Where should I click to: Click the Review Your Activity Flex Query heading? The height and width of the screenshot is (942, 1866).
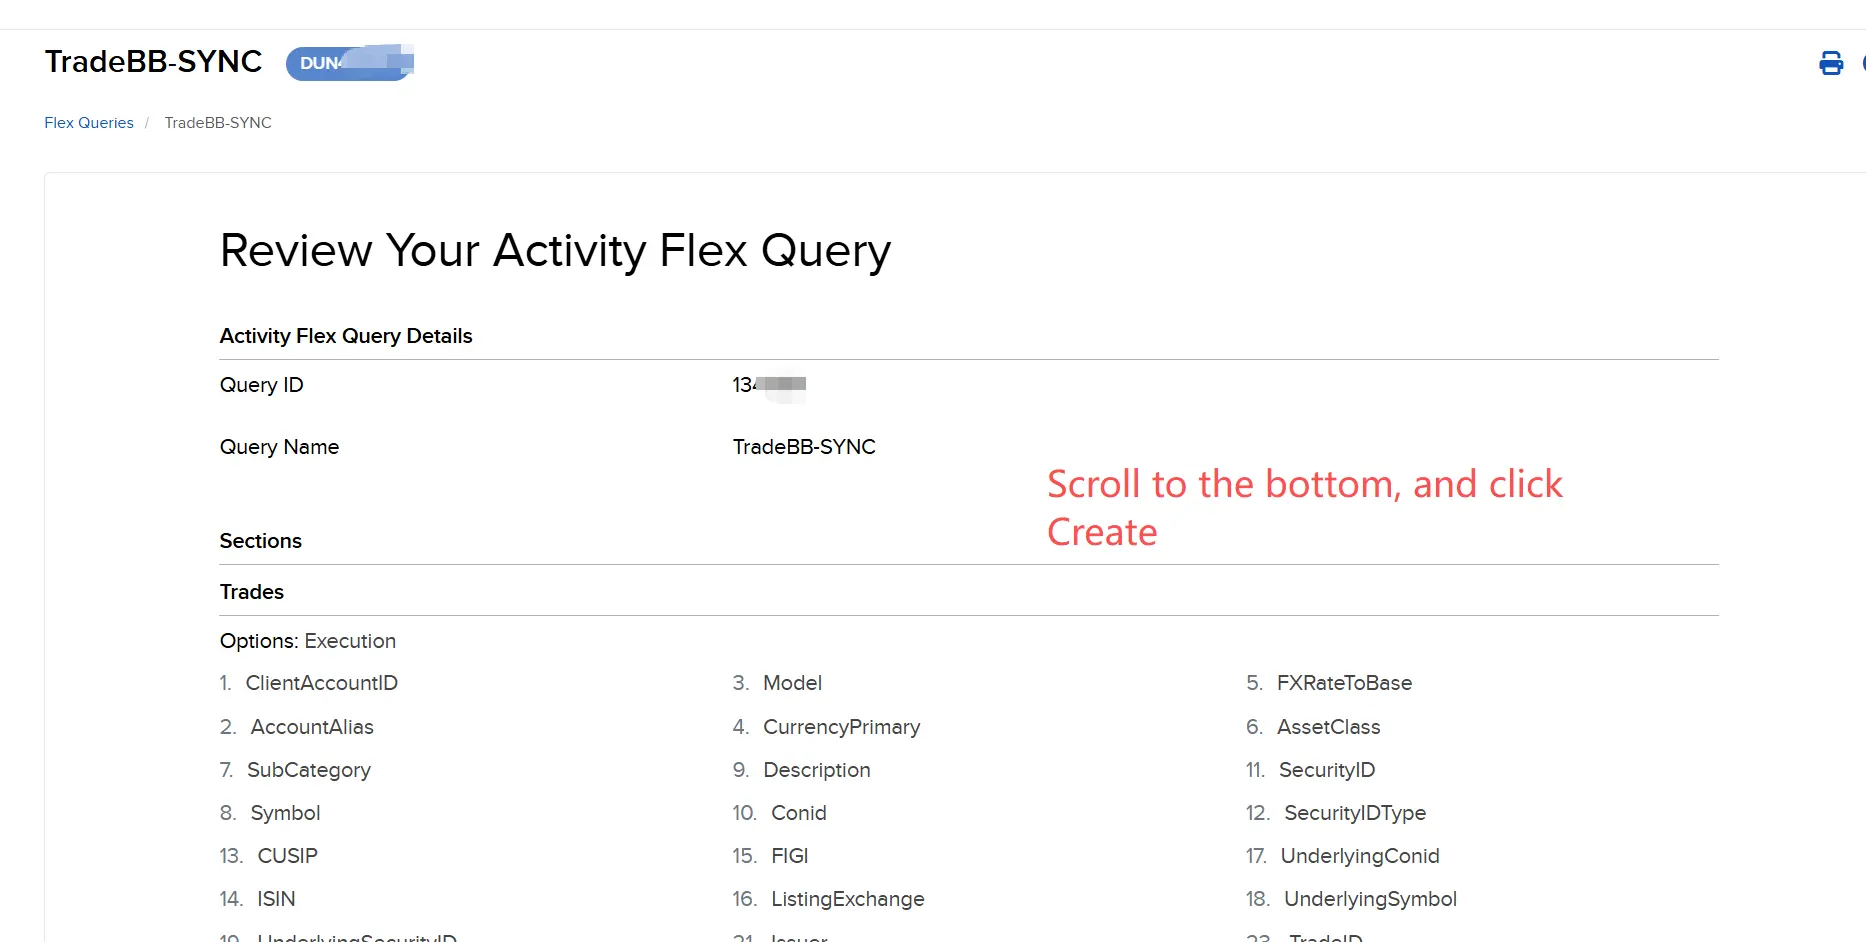(555, 250)
